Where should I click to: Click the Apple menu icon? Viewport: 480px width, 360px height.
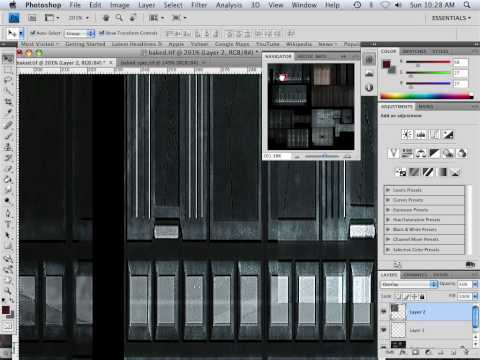pos(12,5)
